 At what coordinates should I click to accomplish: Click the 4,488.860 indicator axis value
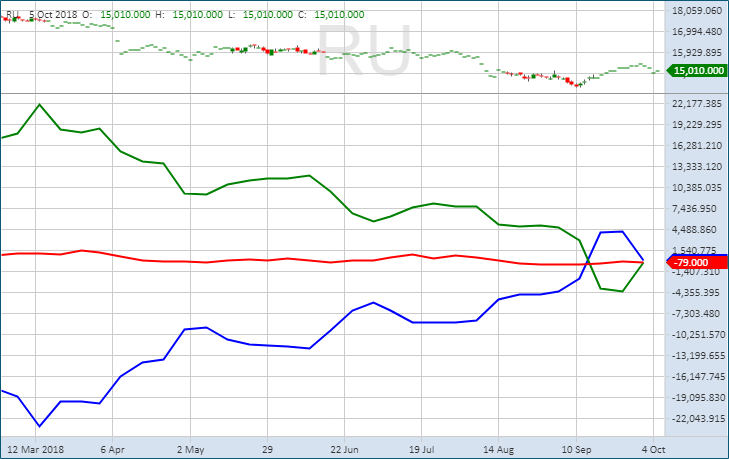click(x=695, y=229)
